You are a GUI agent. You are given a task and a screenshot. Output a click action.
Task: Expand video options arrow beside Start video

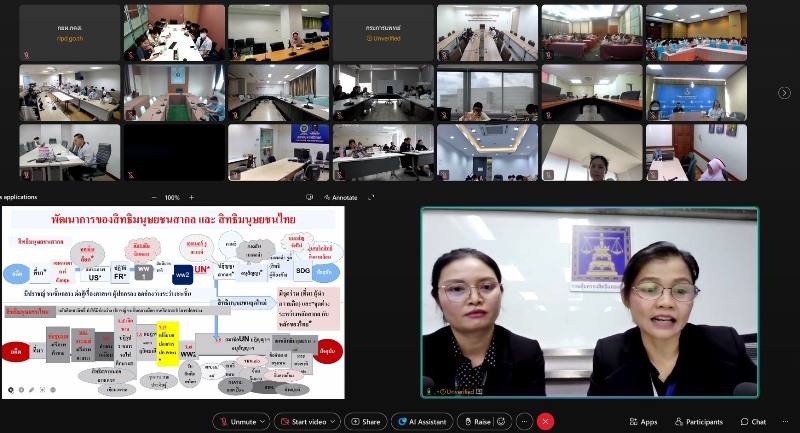coord(334,422)
